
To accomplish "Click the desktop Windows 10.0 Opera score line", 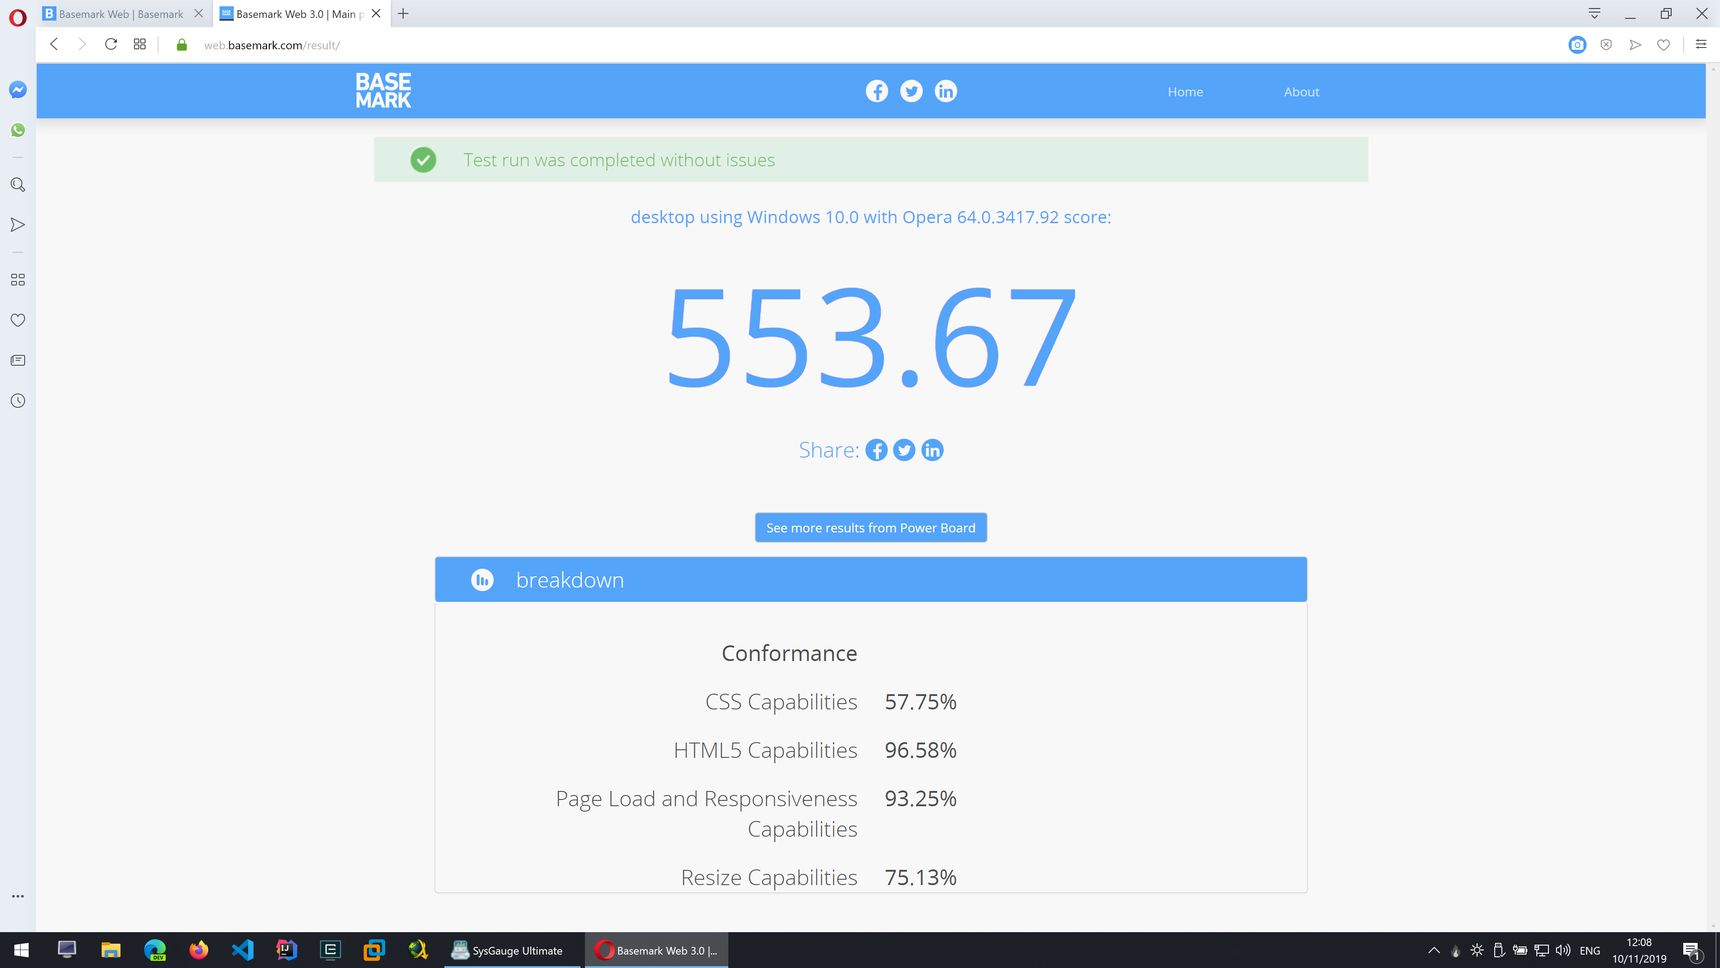I will (871, 217).
